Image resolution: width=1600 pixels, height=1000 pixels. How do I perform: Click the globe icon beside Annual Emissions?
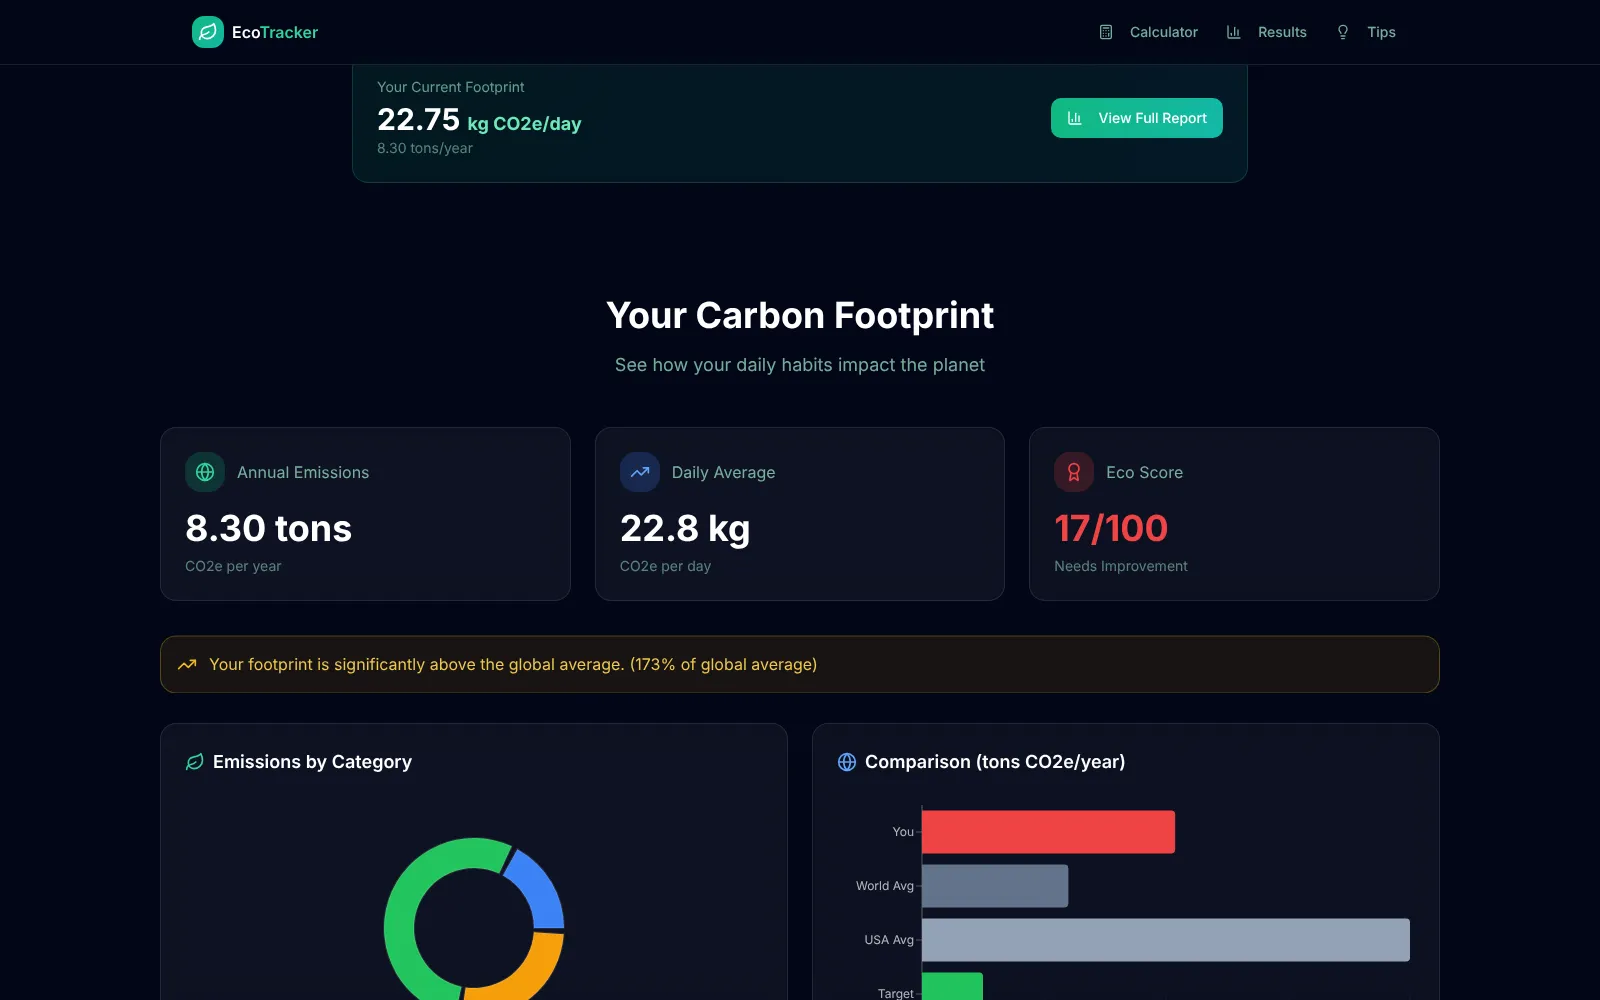click(x=205, y=472)
